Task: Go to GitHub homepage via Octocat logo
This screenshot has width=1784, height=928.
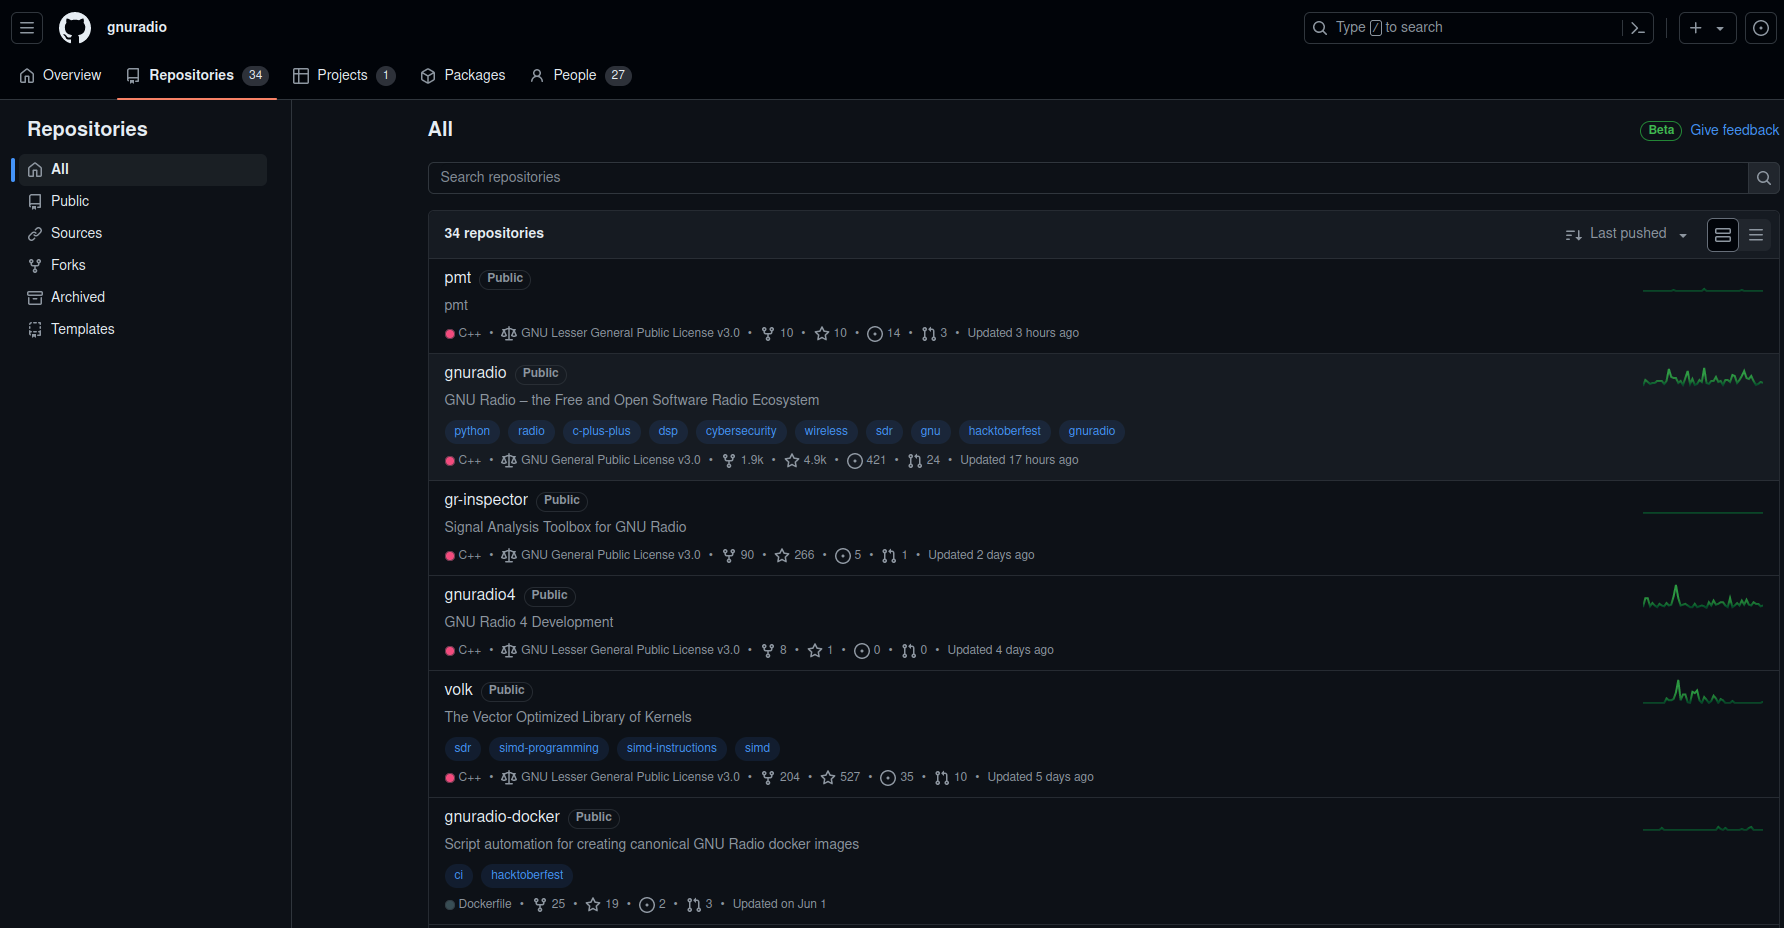Action: pyautogui.click(x=75, y=28)
